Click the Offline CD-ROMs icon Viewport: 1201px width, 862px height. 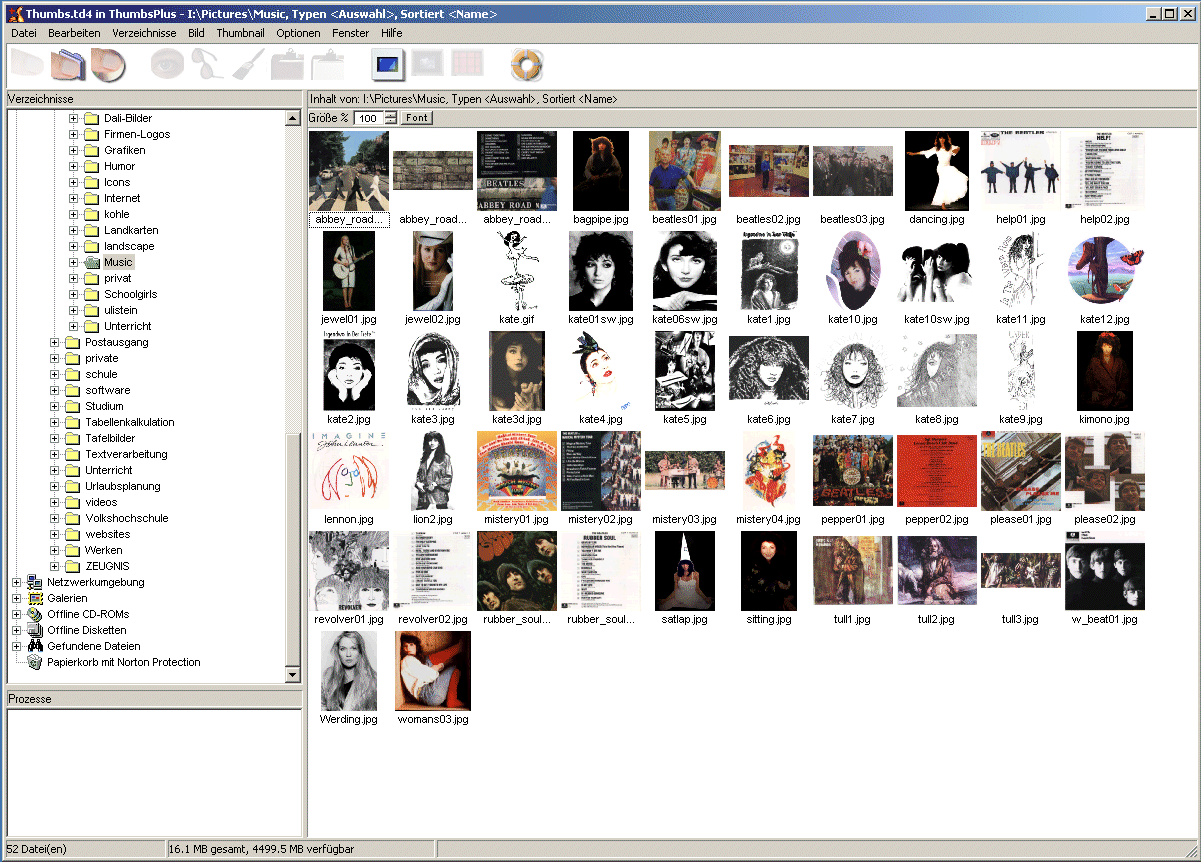point(35,614)
